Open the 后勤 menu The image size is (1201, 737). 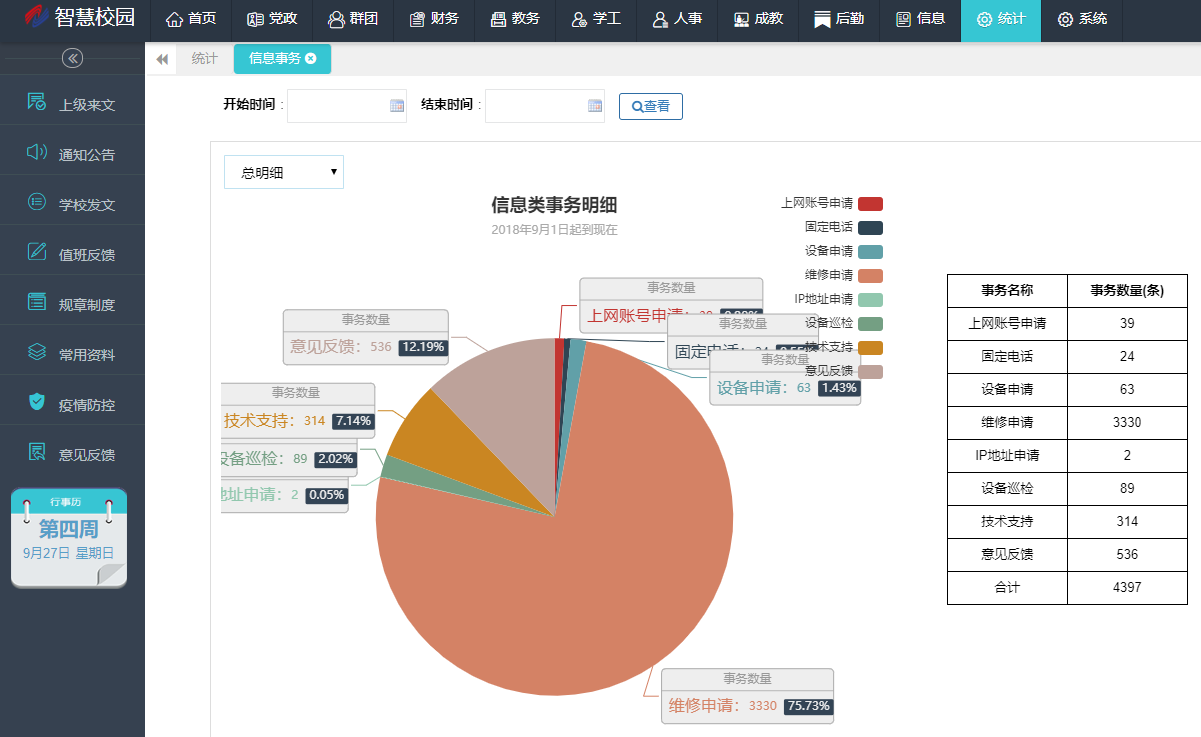tap(839, 19)
